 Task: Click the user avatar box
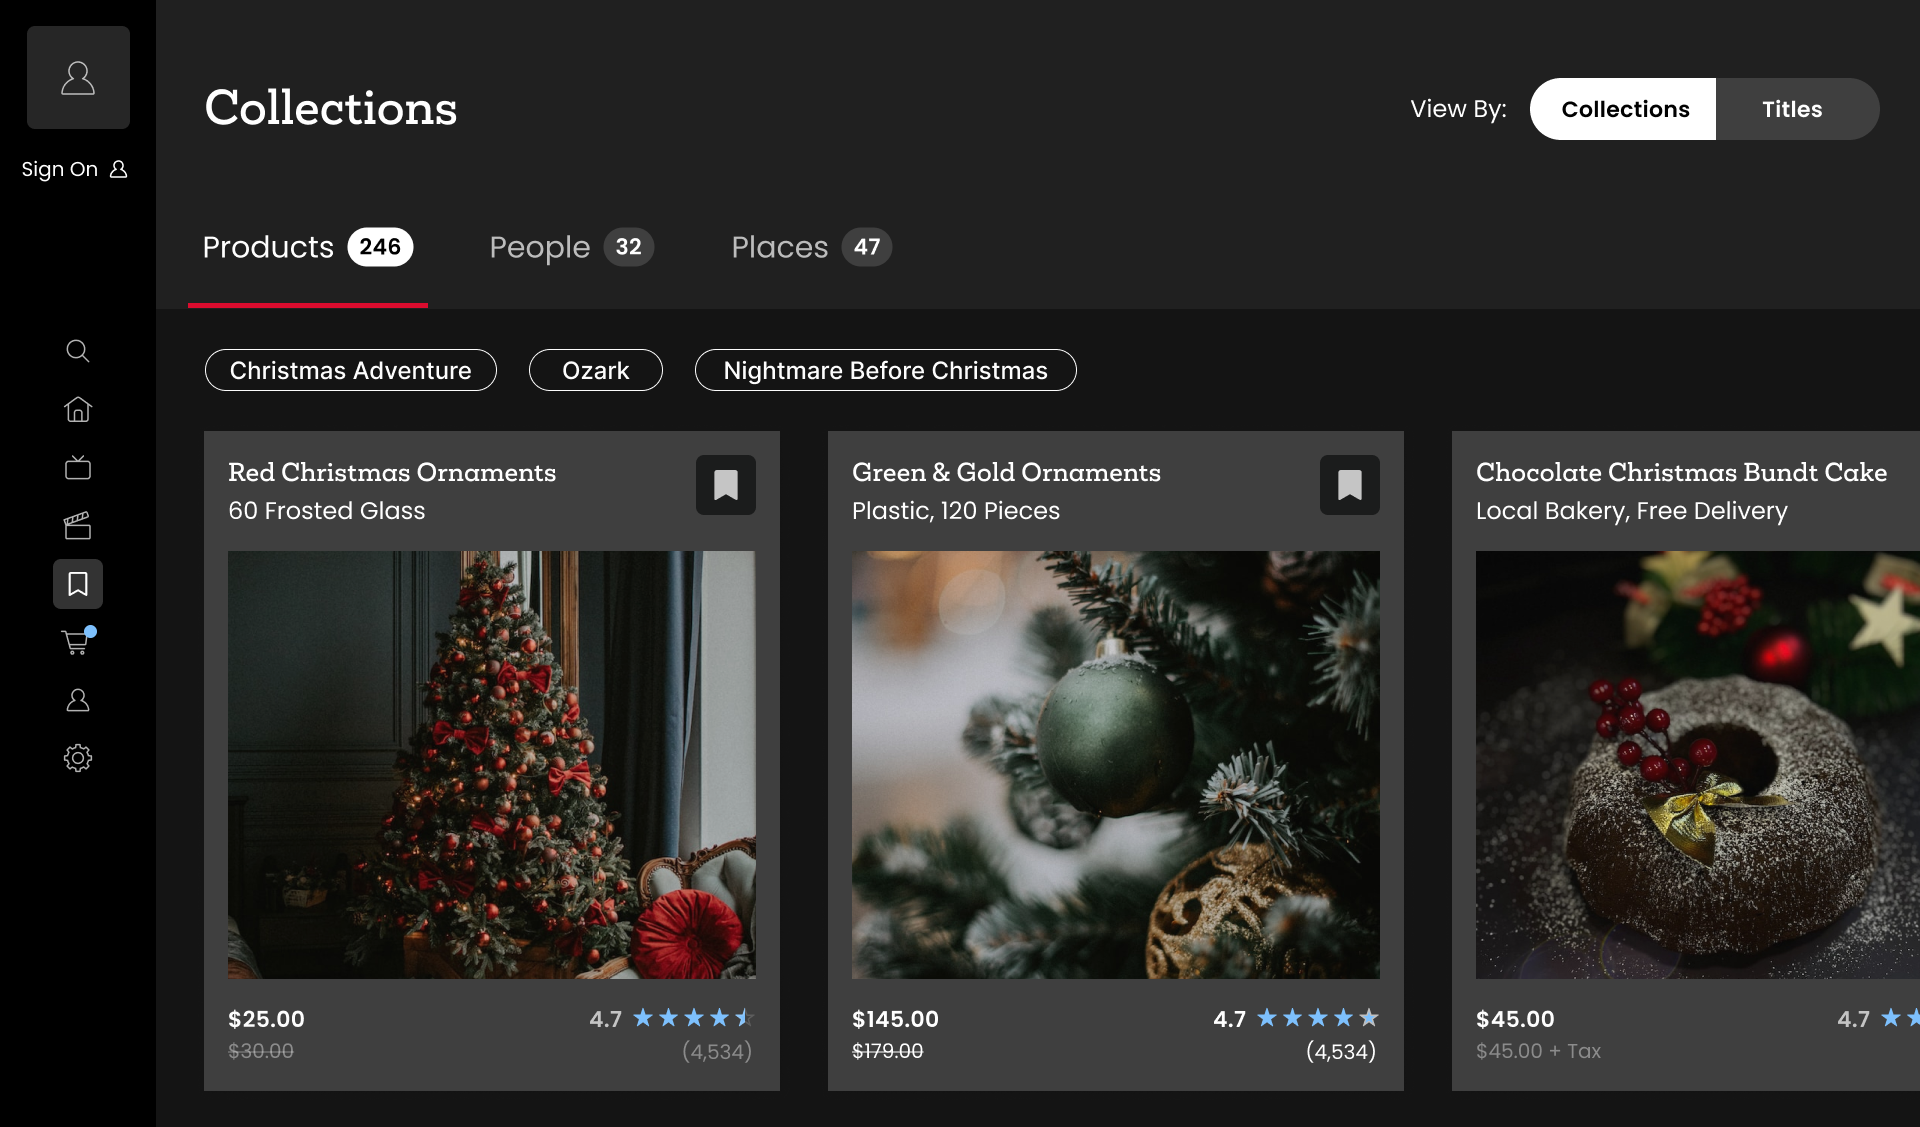coord(78,78)
